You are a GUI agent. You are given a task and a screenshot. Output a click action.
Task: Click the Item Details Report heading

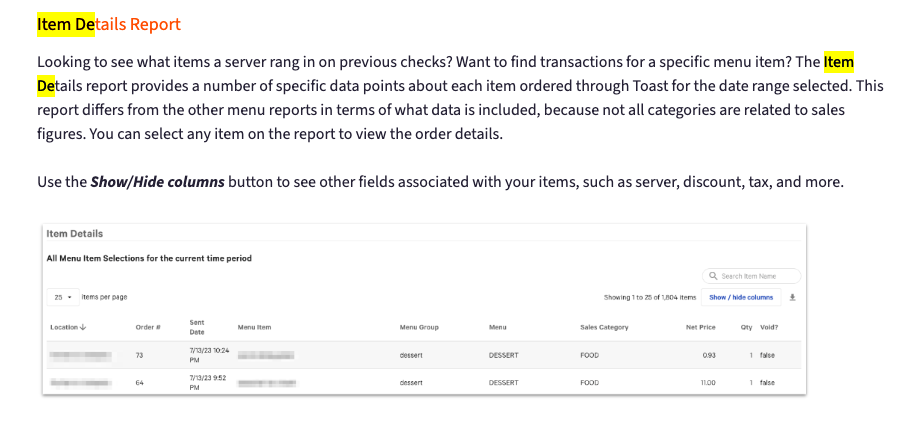[109, 24]
